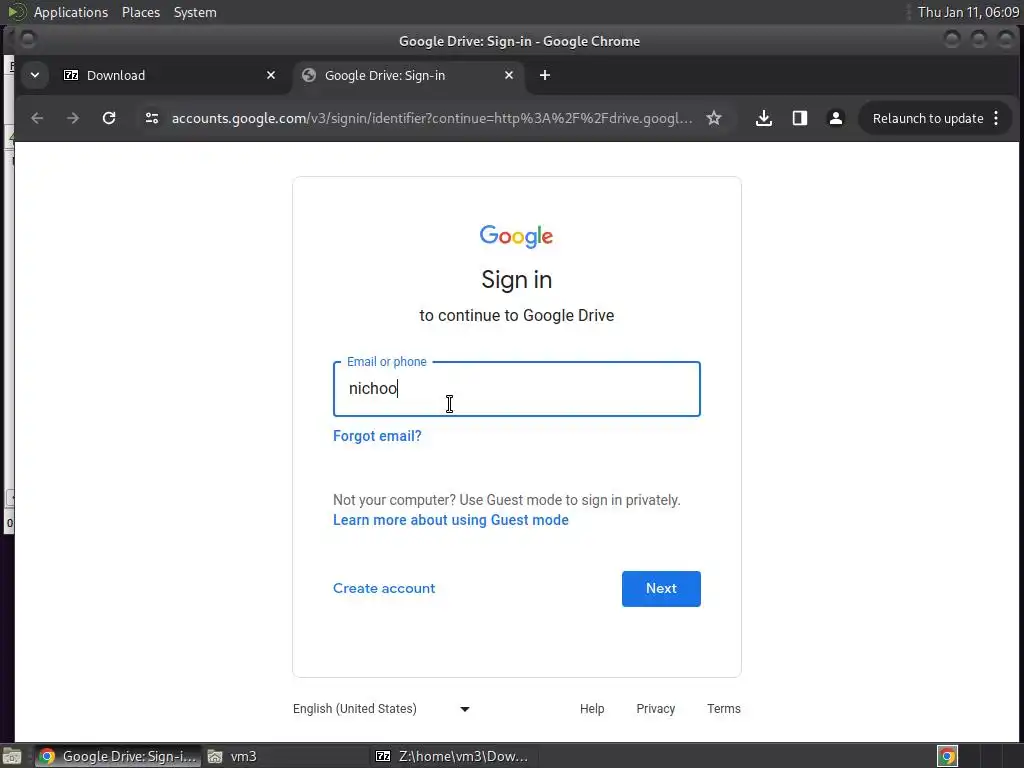Open the Applications menu
The width and height of the screenshot is (1024, 768).
pos(71,12)
